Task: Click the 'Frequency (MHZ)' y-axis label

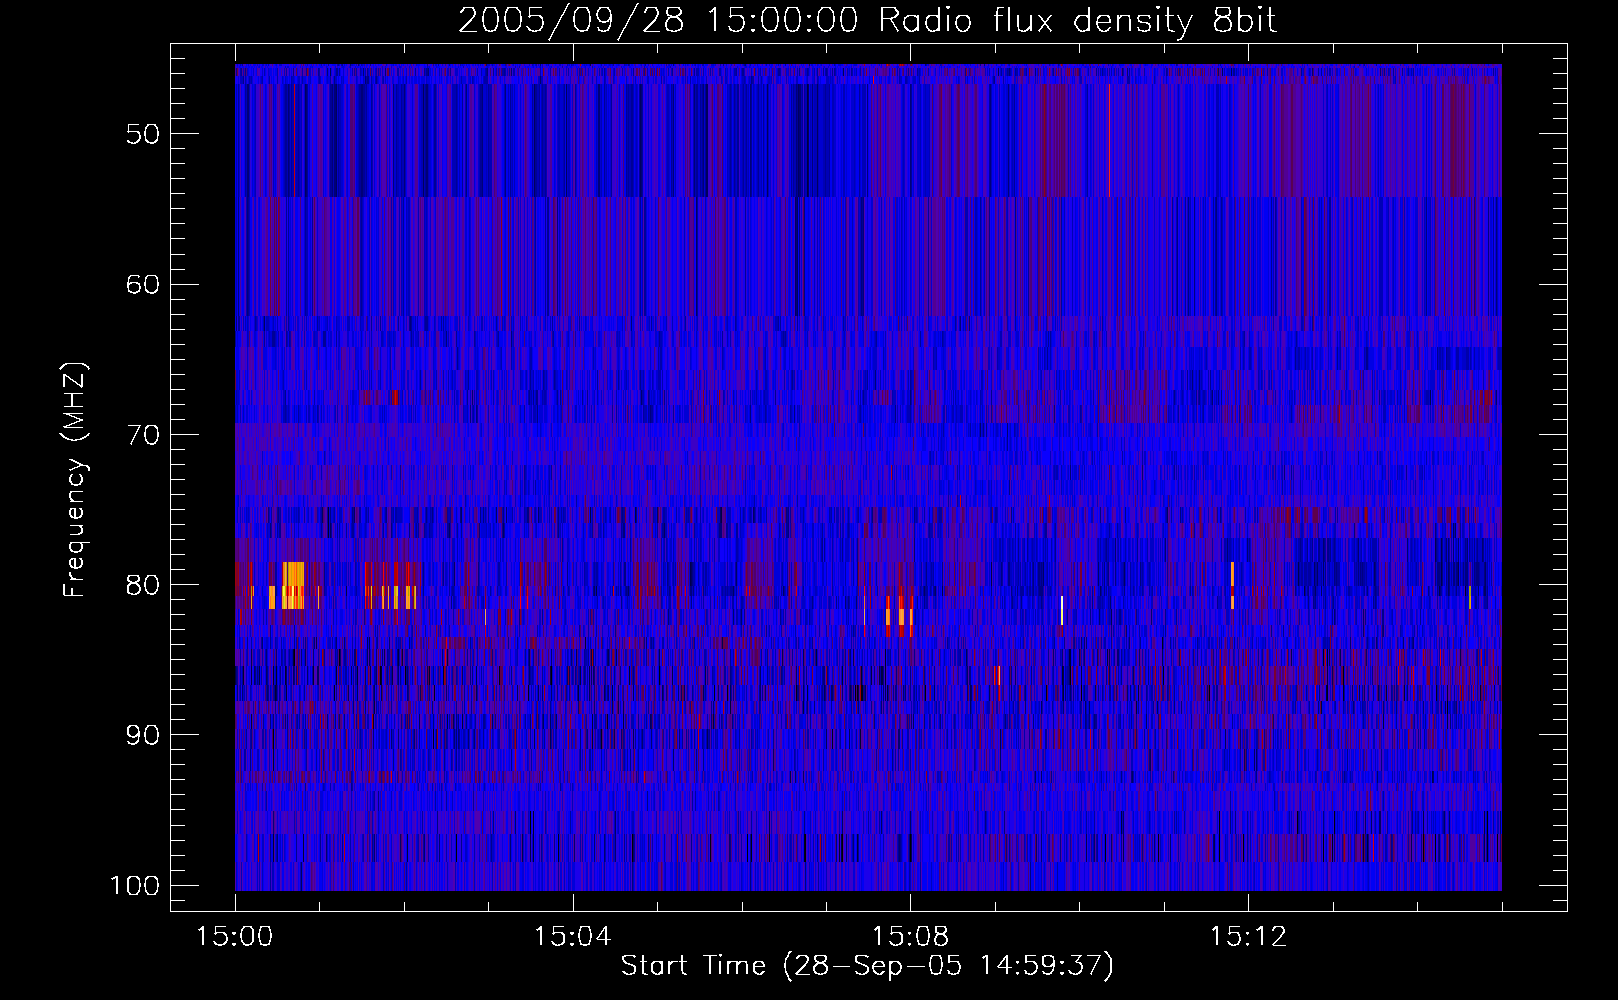Action: [x=75, y=480]
